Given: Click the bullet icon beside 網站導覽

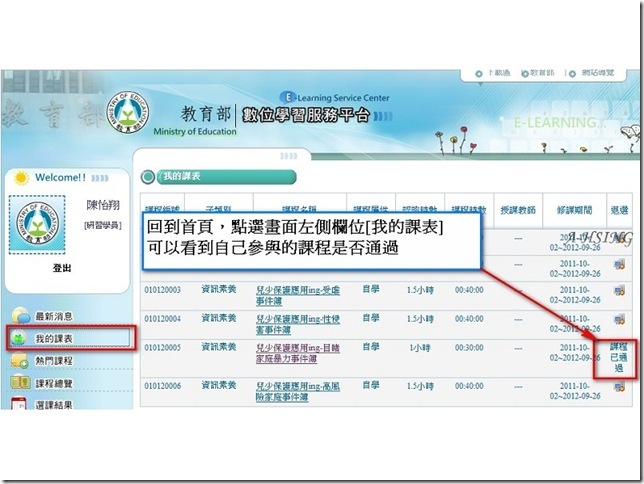Looking at the screenshot, I should (x=572, y=74).
